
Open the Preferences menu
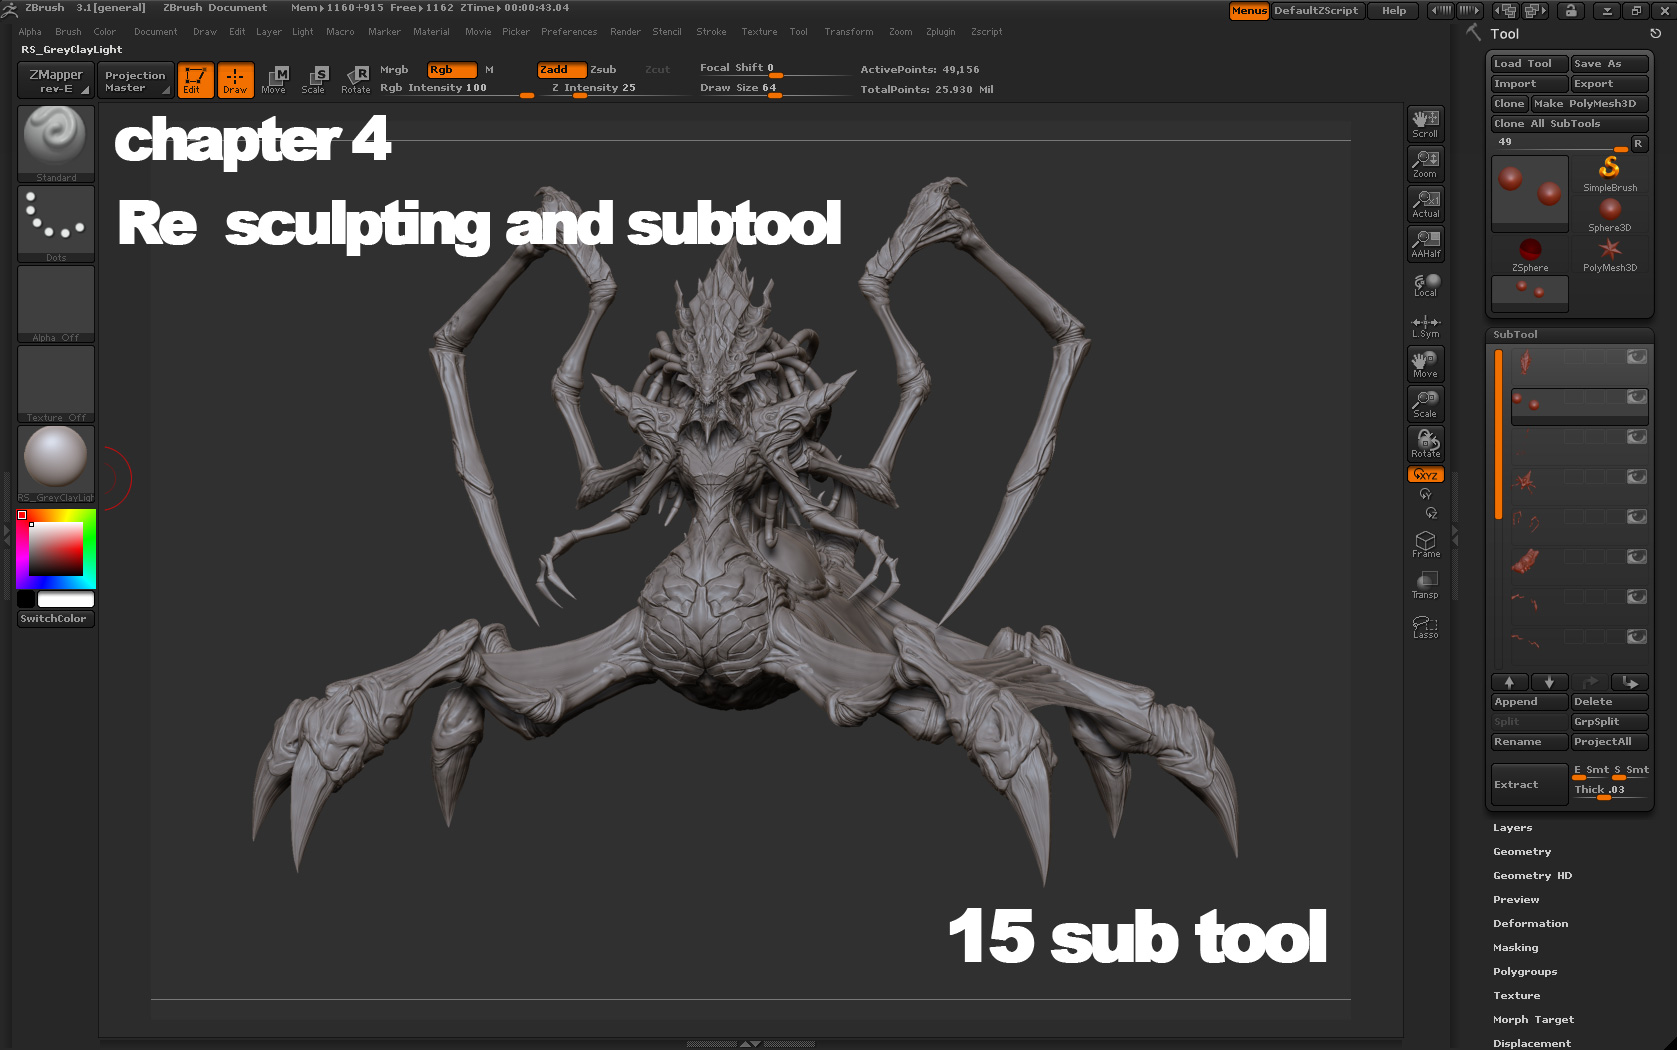(x=569, y=32)
